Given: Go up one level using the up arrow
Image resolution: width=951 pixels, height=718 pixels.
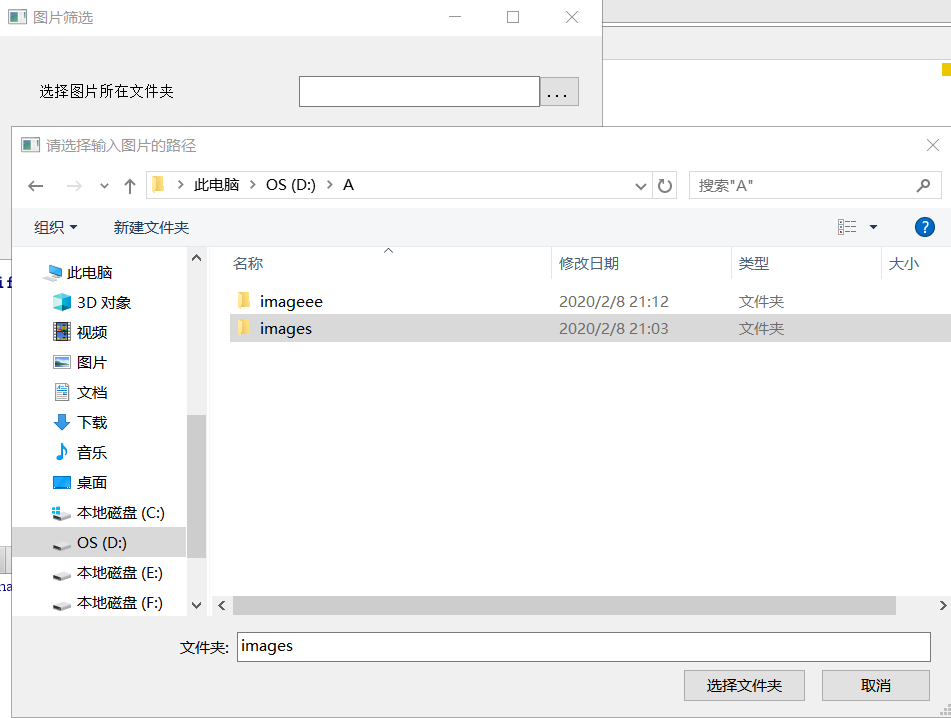Looking at the screenshot, I should [130, 185].
